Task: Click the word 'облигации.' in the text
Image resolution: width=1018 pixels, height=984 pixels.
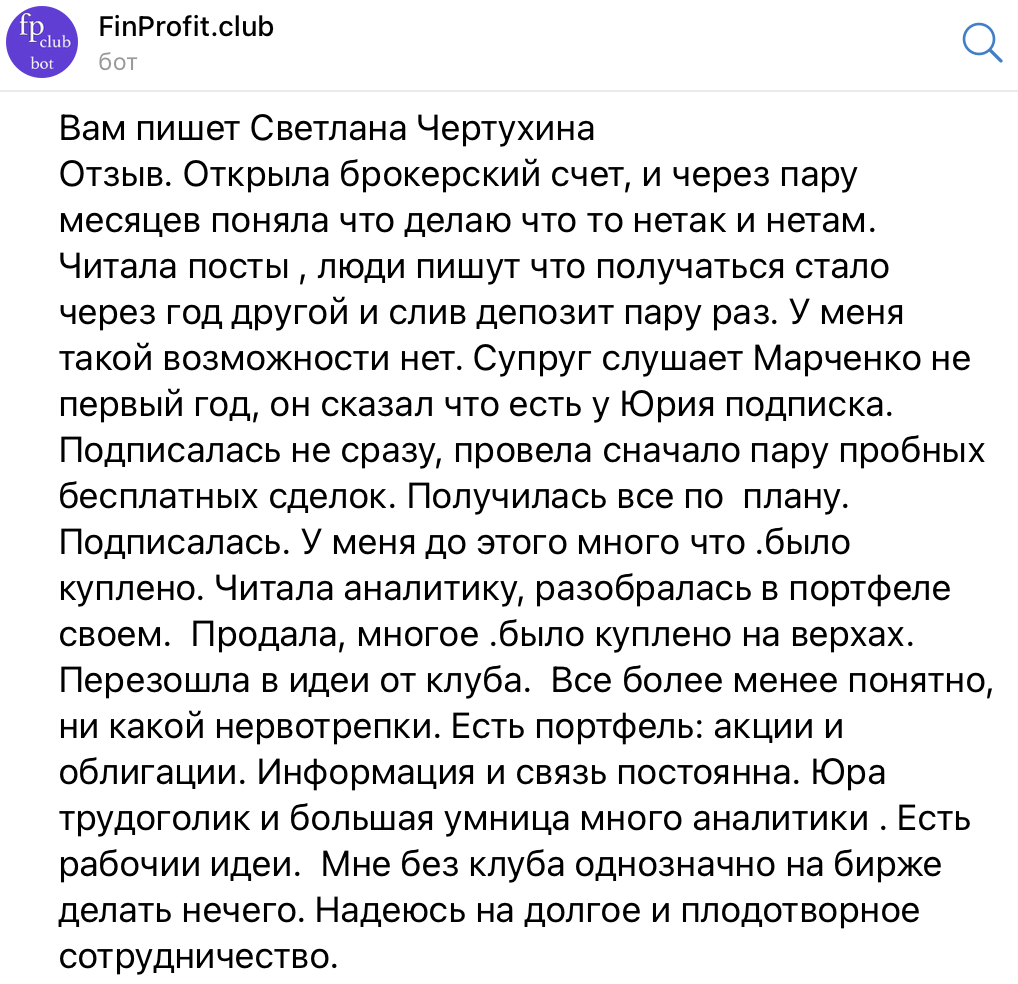Action: (x=153, y=772)
